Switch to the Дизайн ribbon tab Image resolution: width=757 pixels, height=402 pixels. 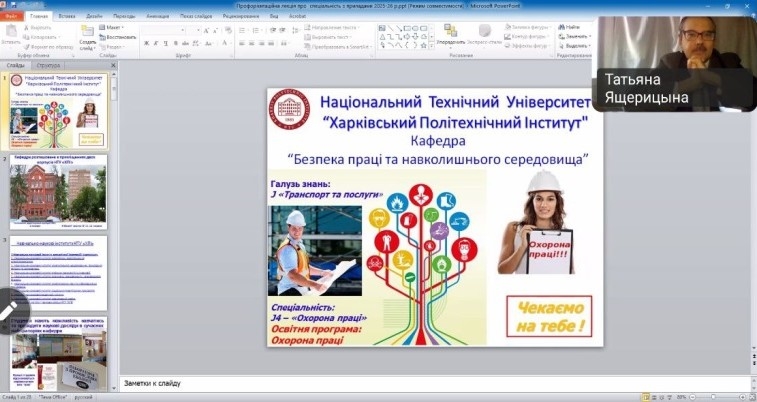(94, 16)
